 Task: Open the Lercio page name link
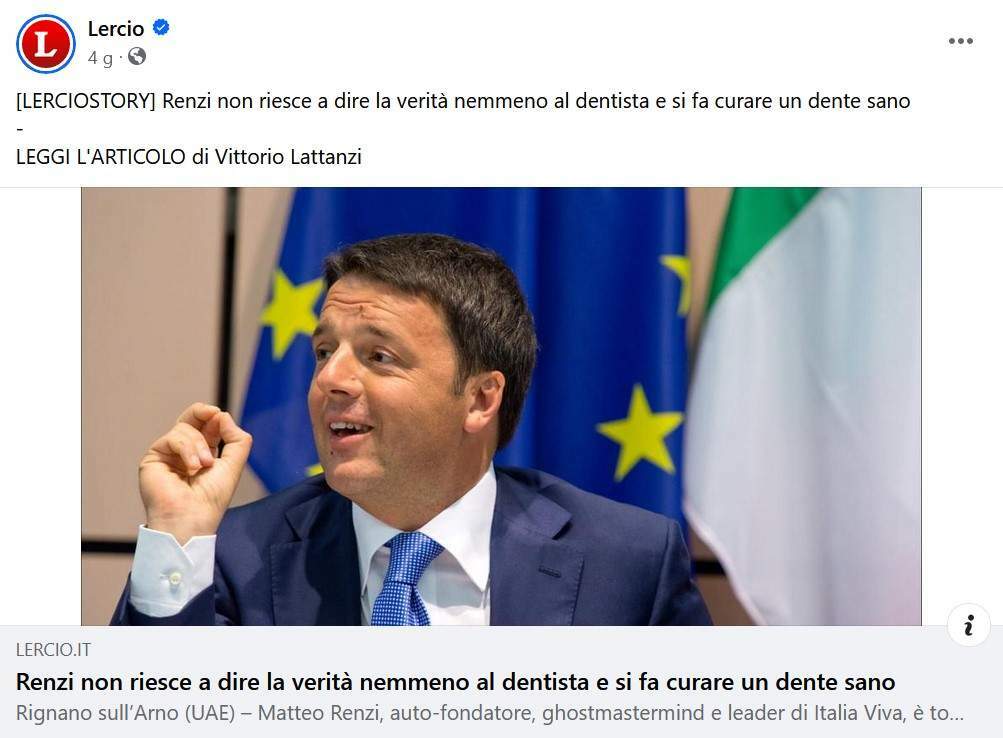point(116,28)
